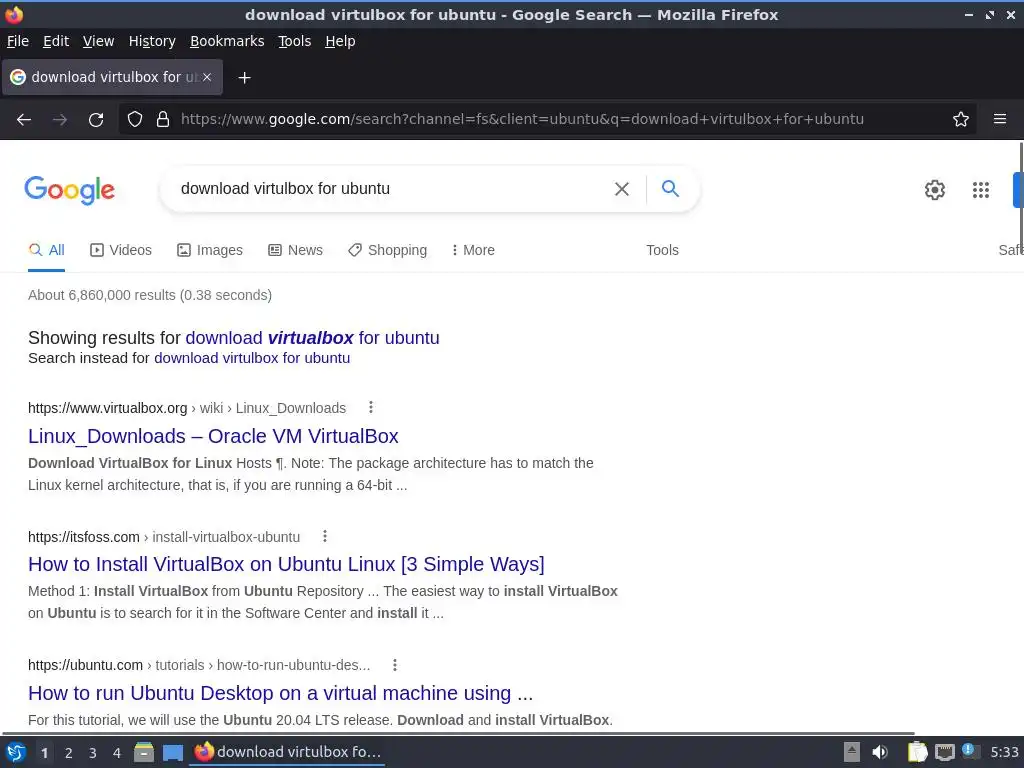Click the show desktop taskbar icon
This screenshot has height=768, width=1024.
point(172,753)
